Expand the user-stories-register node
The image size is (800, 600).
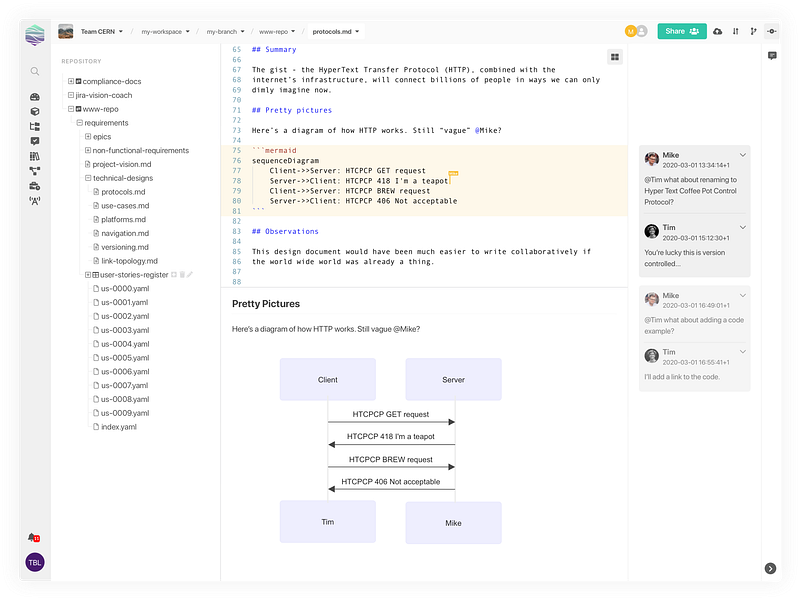pyautogui.click(x=88, y=274)
